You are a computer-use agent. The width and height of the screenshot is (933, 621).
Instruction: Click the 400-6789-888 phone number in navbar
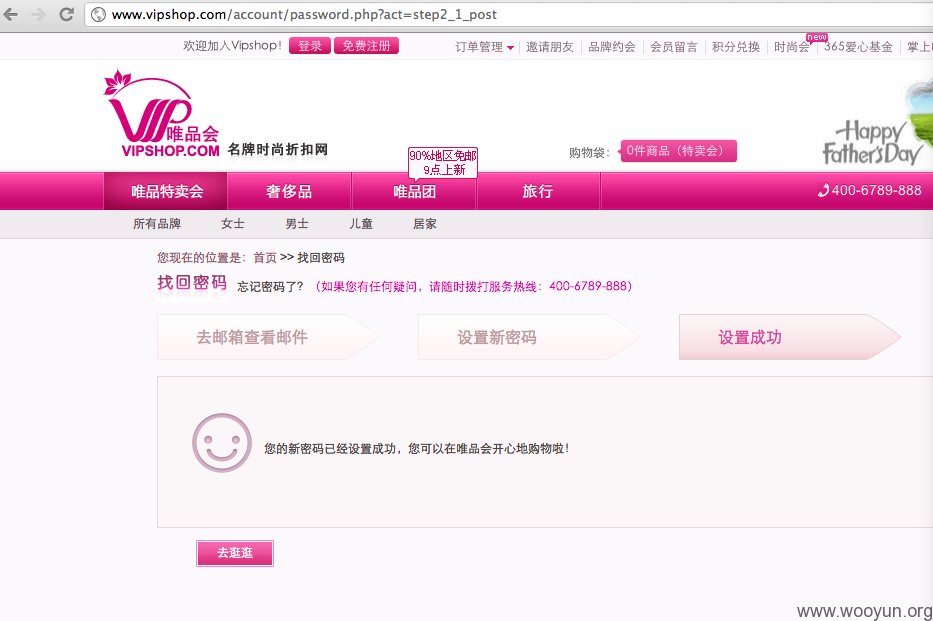(x=876, y=190)
